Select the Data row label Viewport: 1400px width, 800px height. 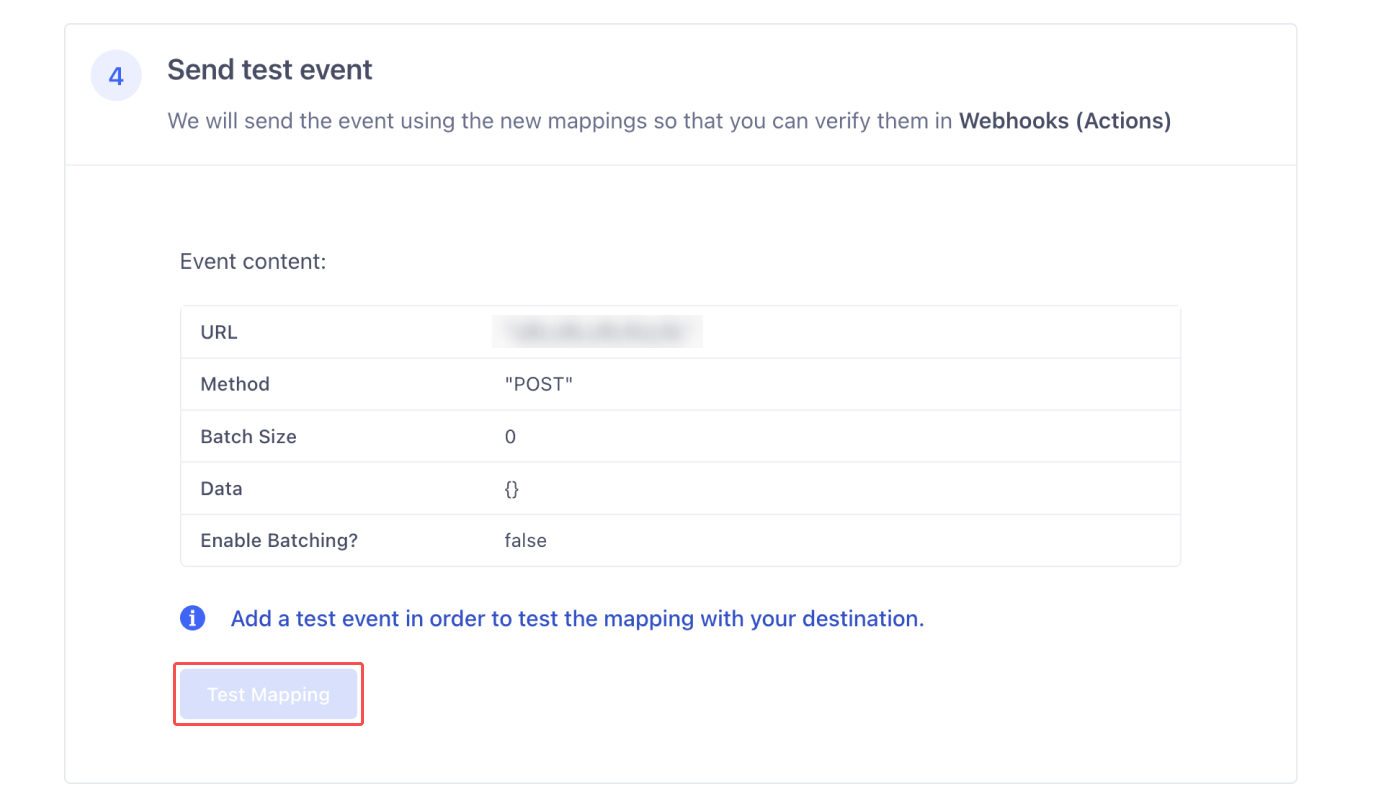coord(222,488)
